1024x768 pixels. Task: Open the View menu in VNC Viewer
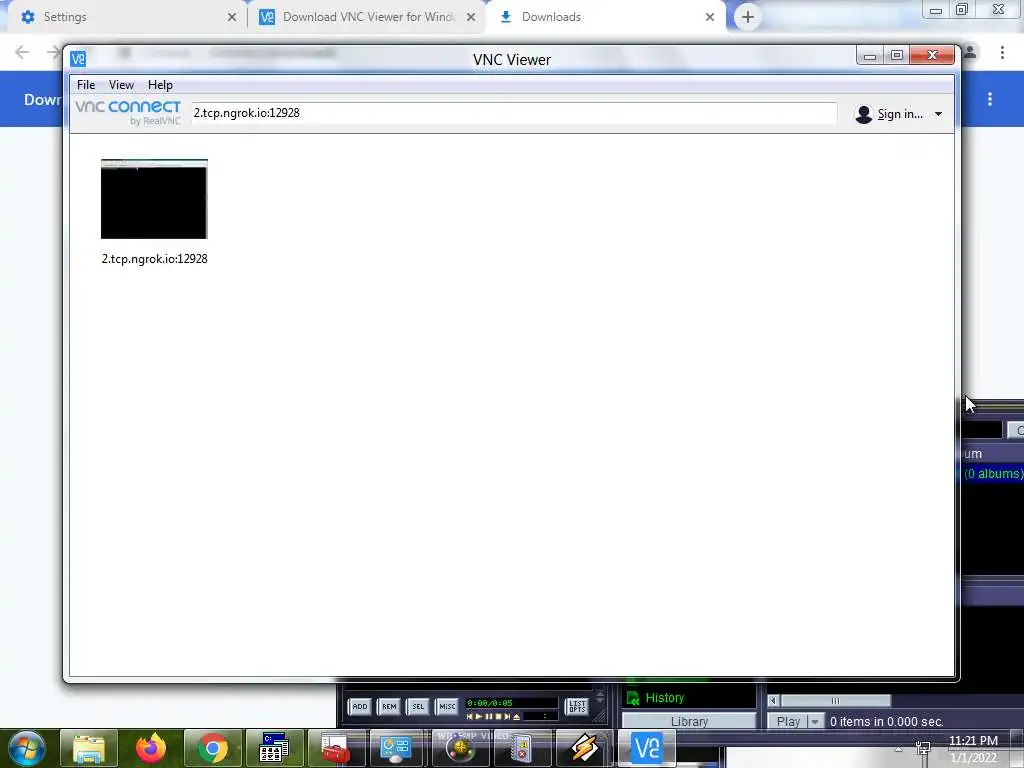click(121, 85)
